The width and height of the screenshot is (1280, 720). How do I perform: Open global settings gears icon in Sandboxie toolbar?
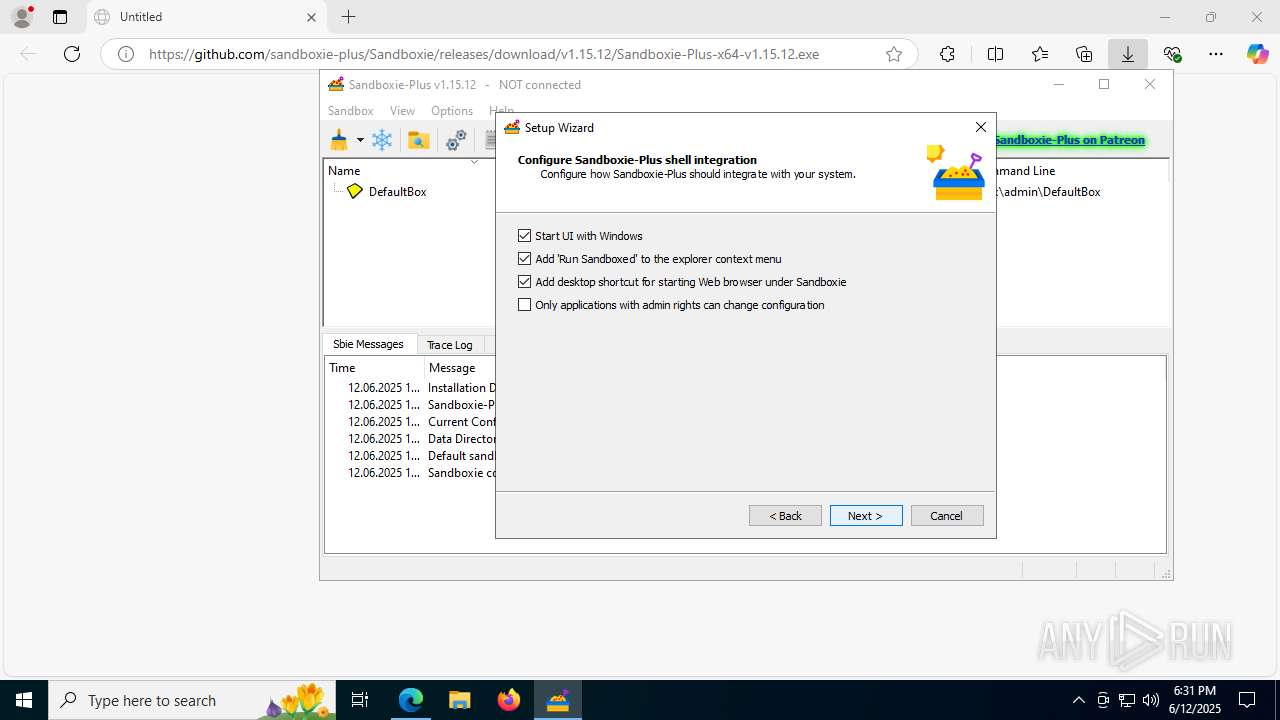pyautogui.click(x=456, y=140)
